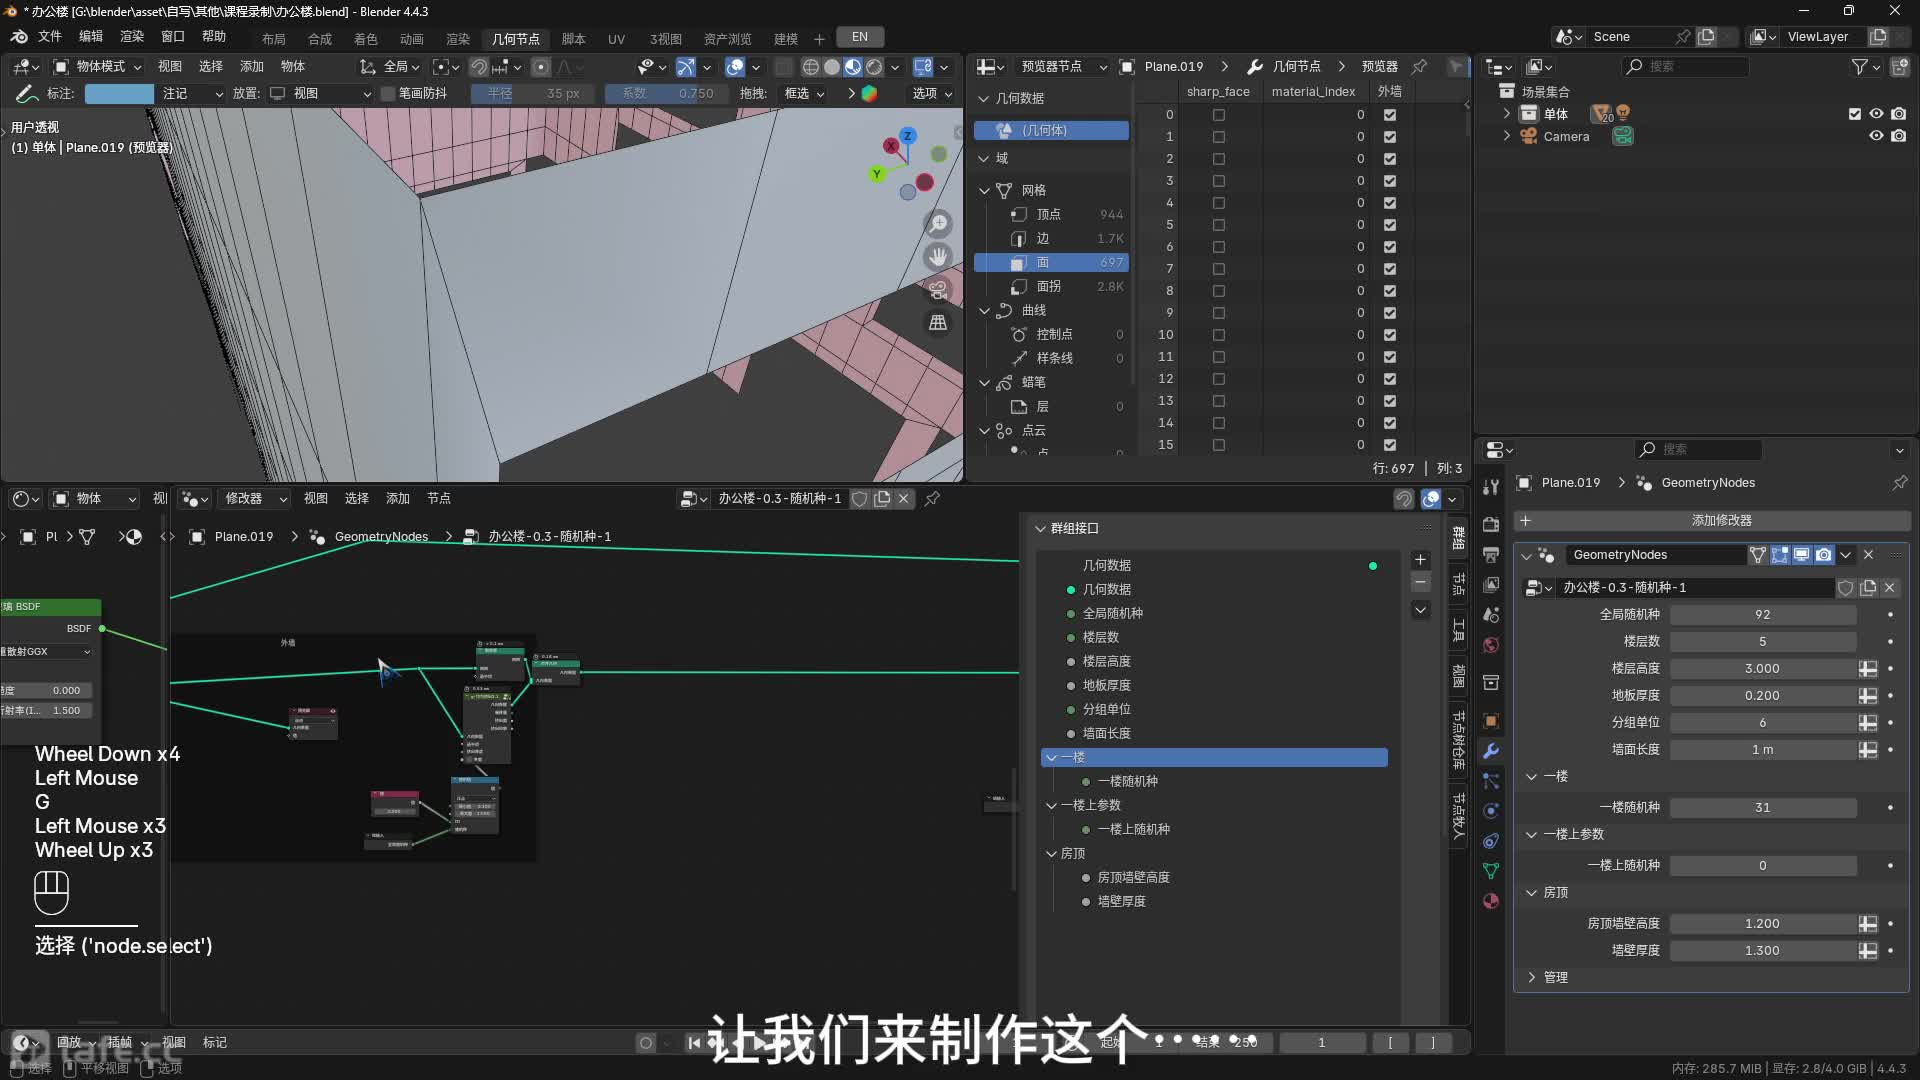This screenshot has height=1080, width=1920.
Task: Click the filter funnel in the outliner
Action: pos(1859,66)
